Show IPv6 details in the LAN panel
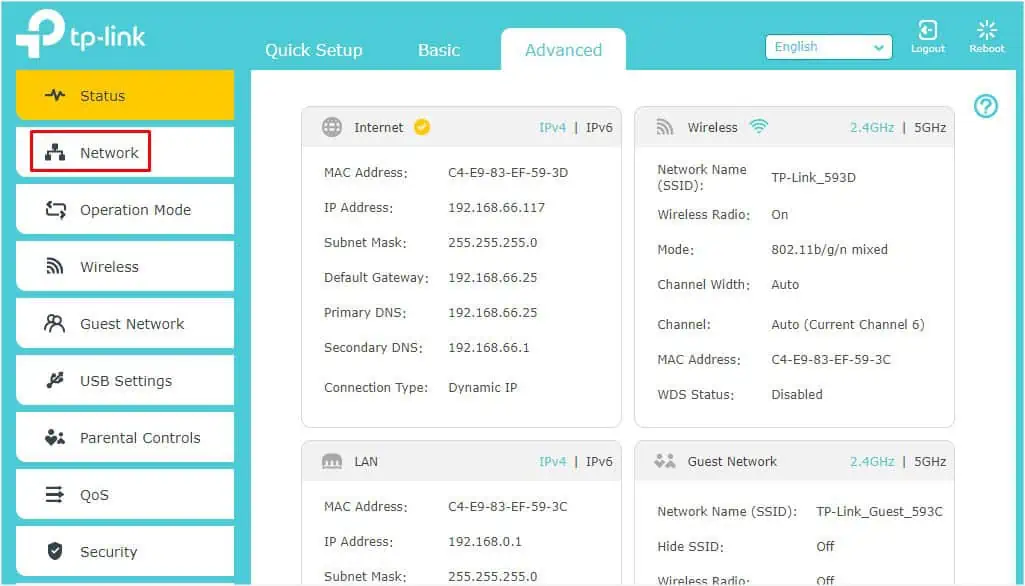This screenshot has height=586, width=1025. click(599, 462)
